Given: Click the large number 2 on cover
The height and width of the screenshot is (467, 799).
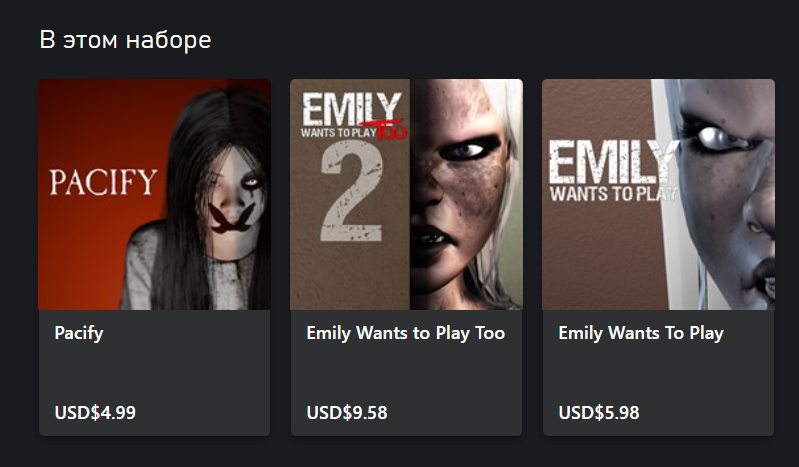Looking at the screenshot, I should 351,198.
